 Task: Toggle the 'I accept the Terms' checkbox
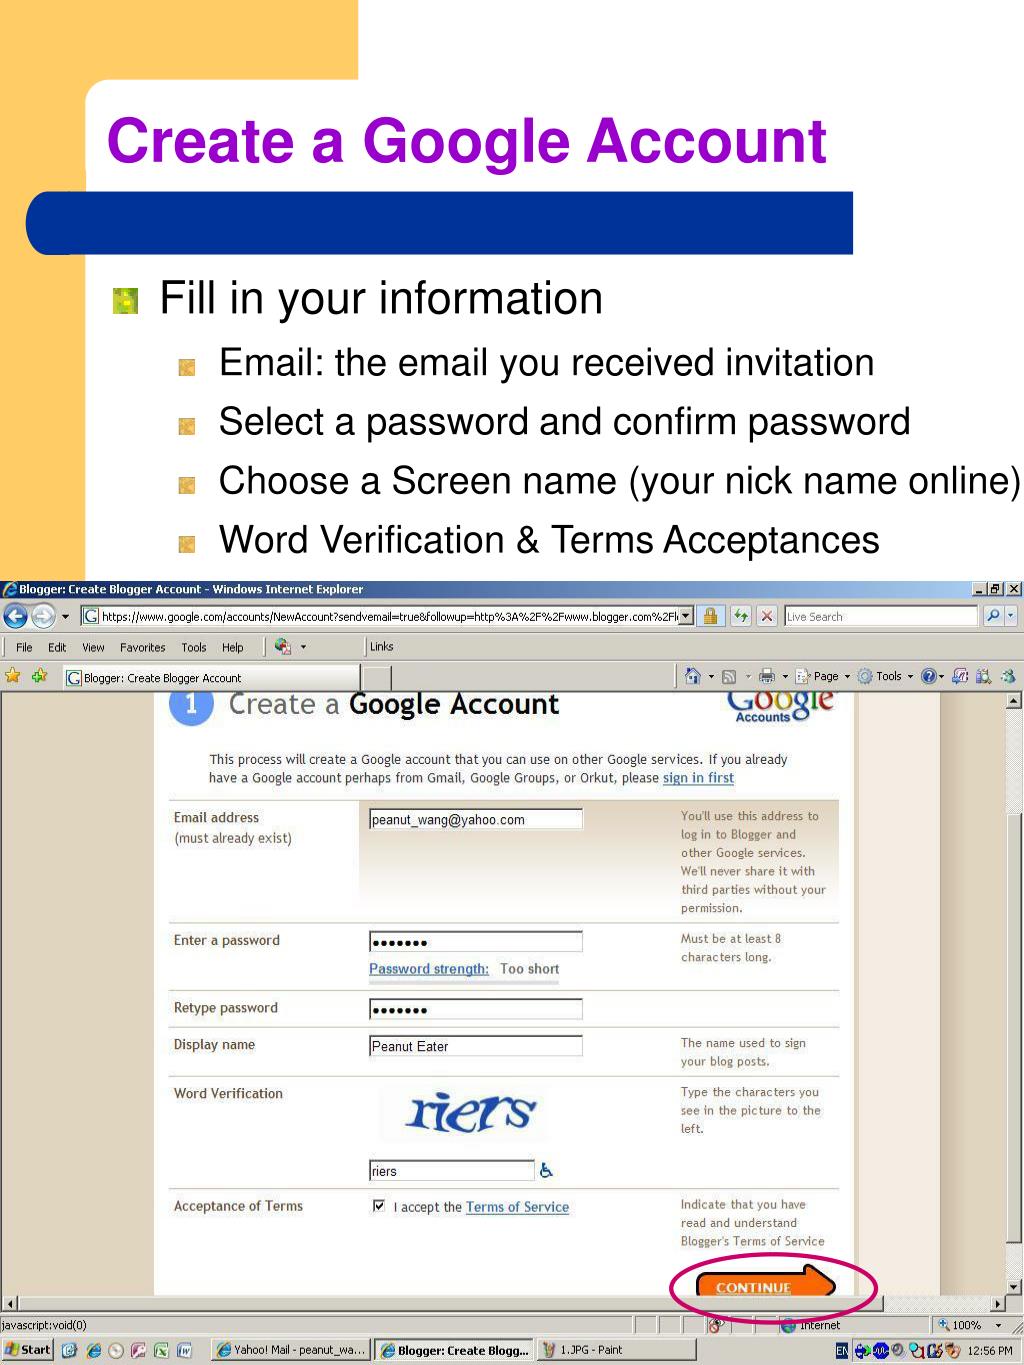pyautogui.click(x=379, y=1207)
